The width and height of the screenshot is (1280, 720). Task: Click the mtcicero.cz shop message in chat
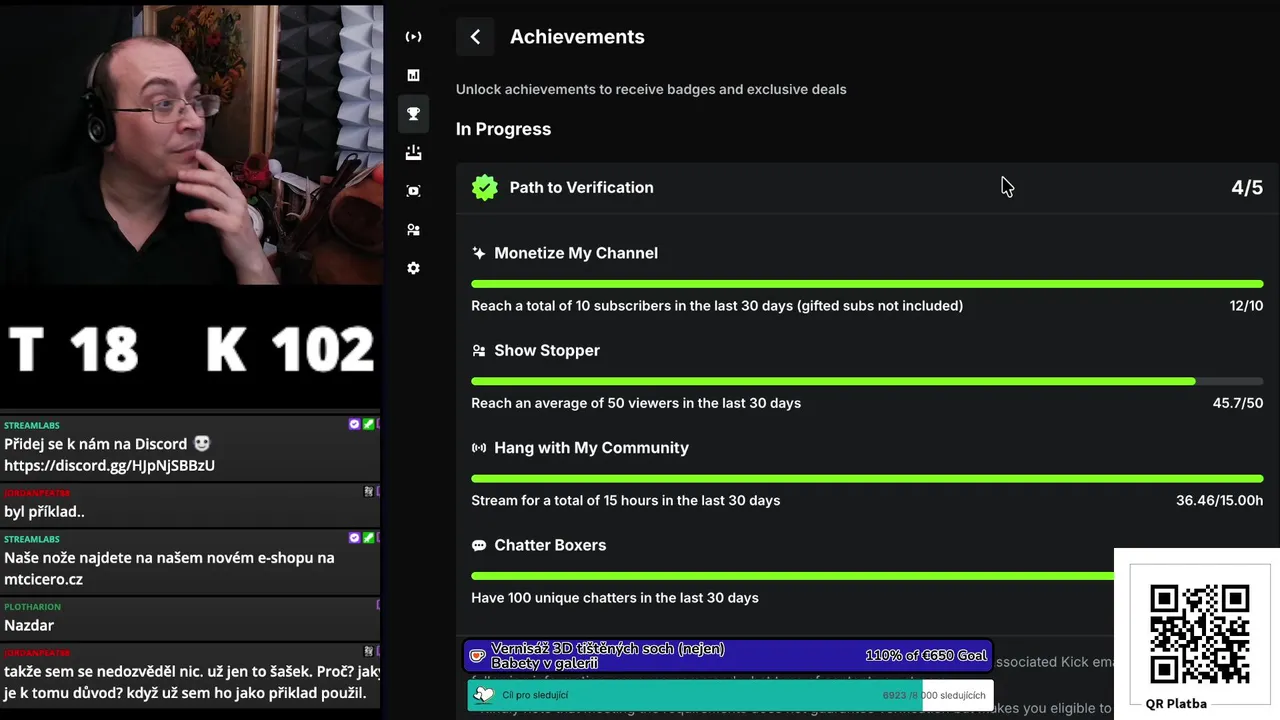coord(169,568)
